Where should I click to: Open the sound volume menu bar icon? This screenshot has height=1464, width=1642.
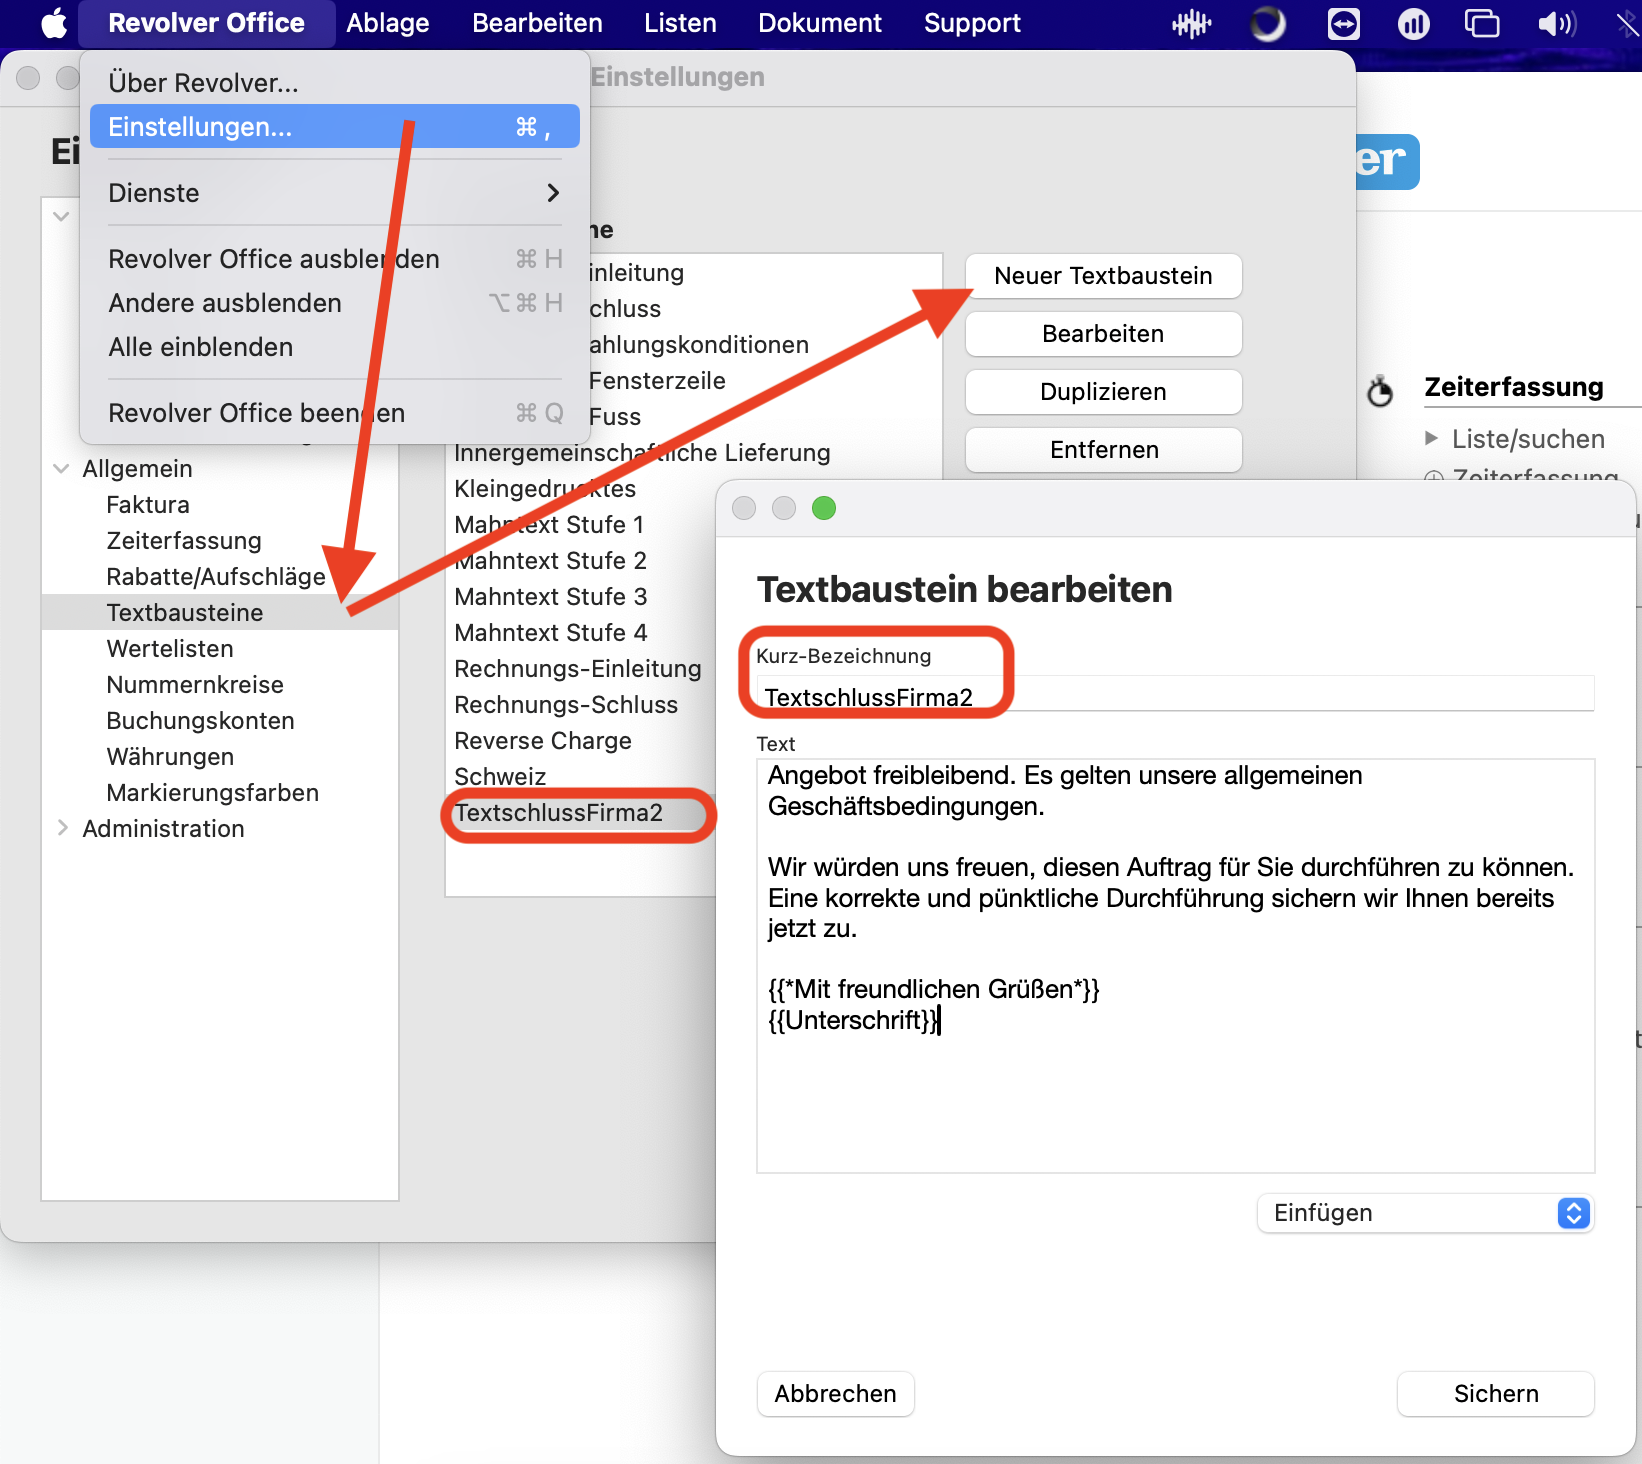[1556, 24]
